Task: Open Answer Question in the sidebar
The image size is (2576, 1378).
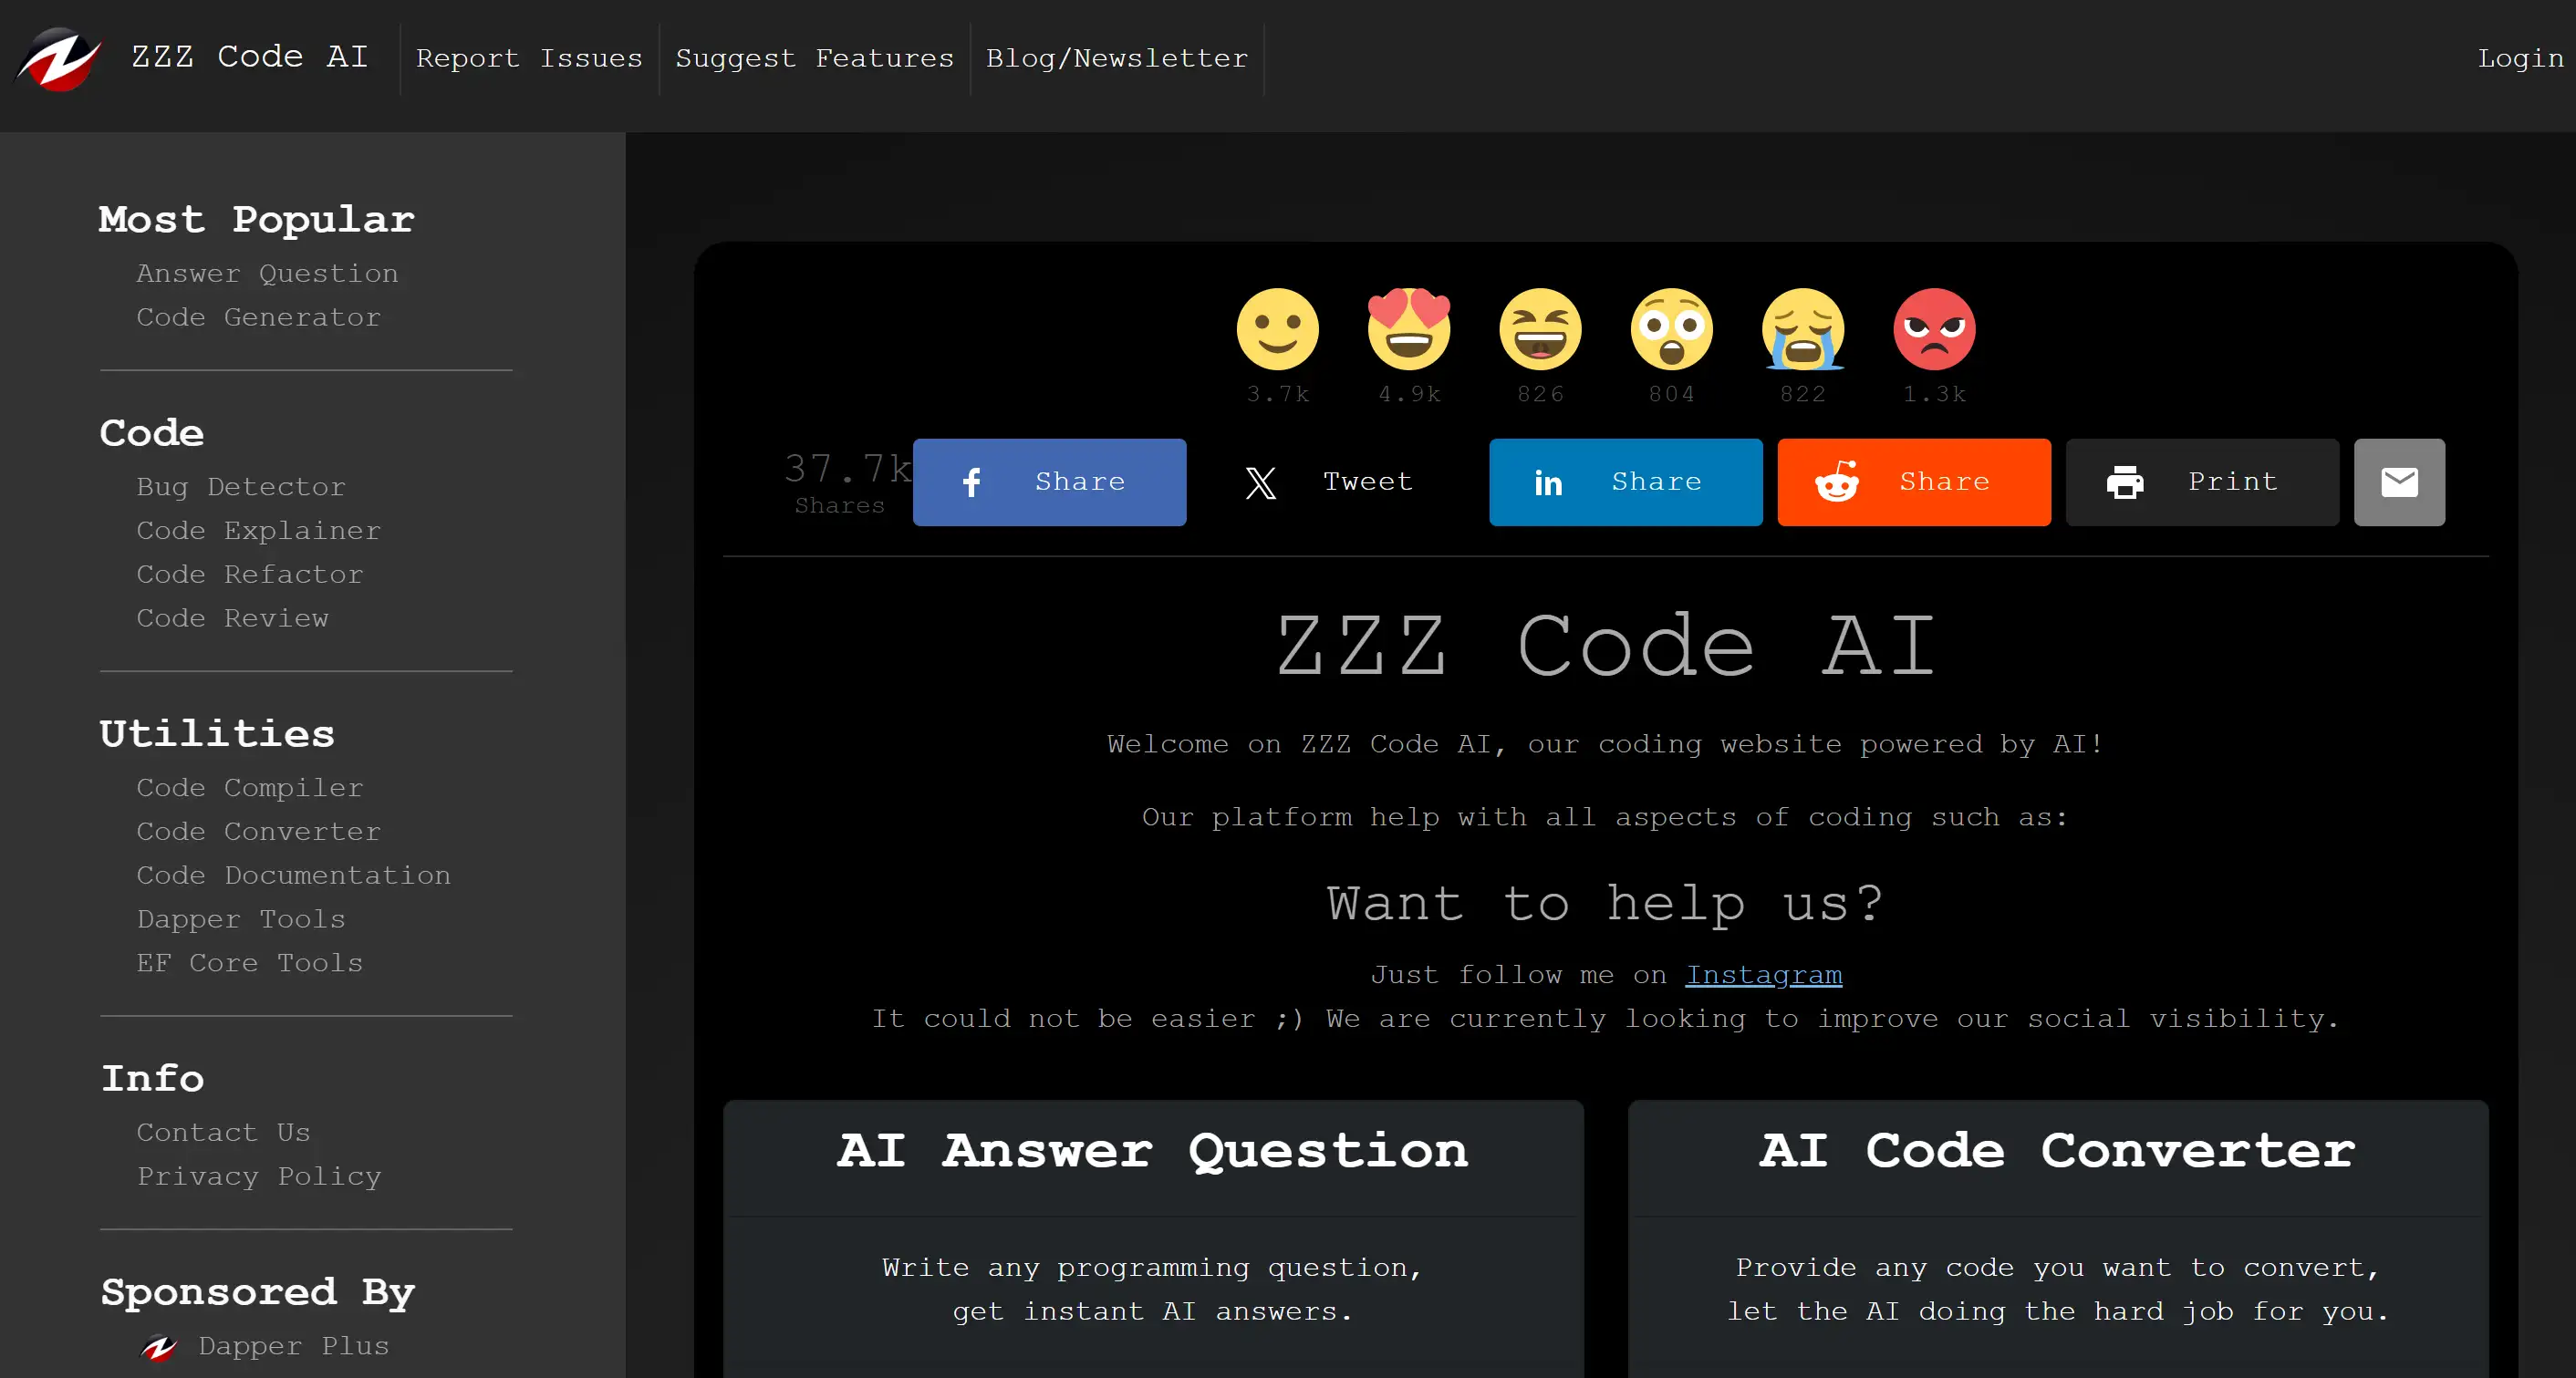Action: (267, 273)
